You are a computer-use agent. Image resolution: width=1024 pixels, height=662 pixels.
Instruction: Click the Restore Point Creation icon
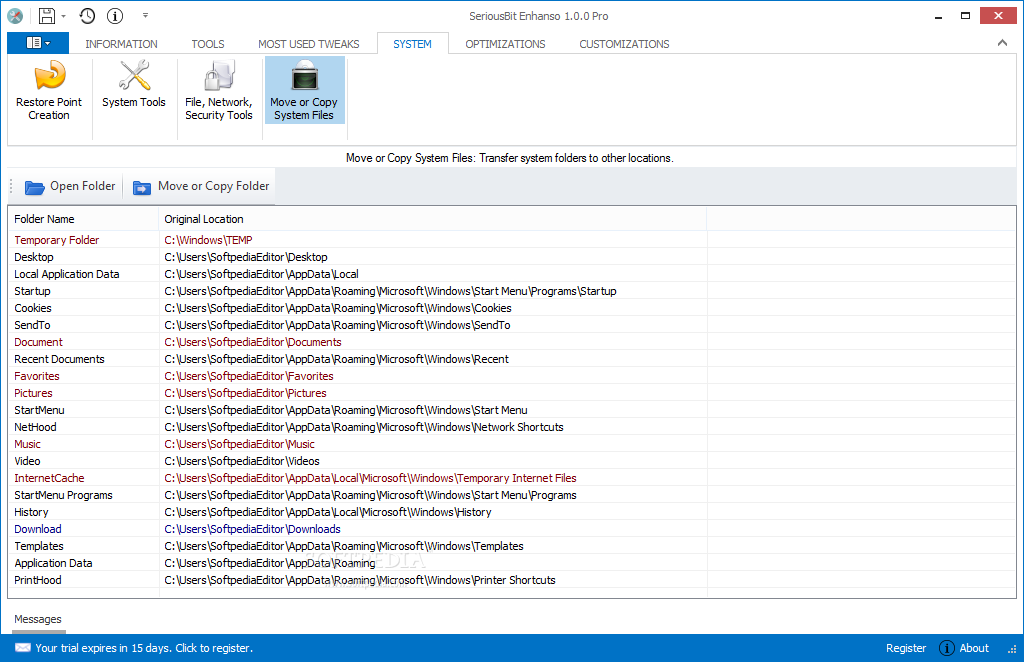click(x=49, y=76)
